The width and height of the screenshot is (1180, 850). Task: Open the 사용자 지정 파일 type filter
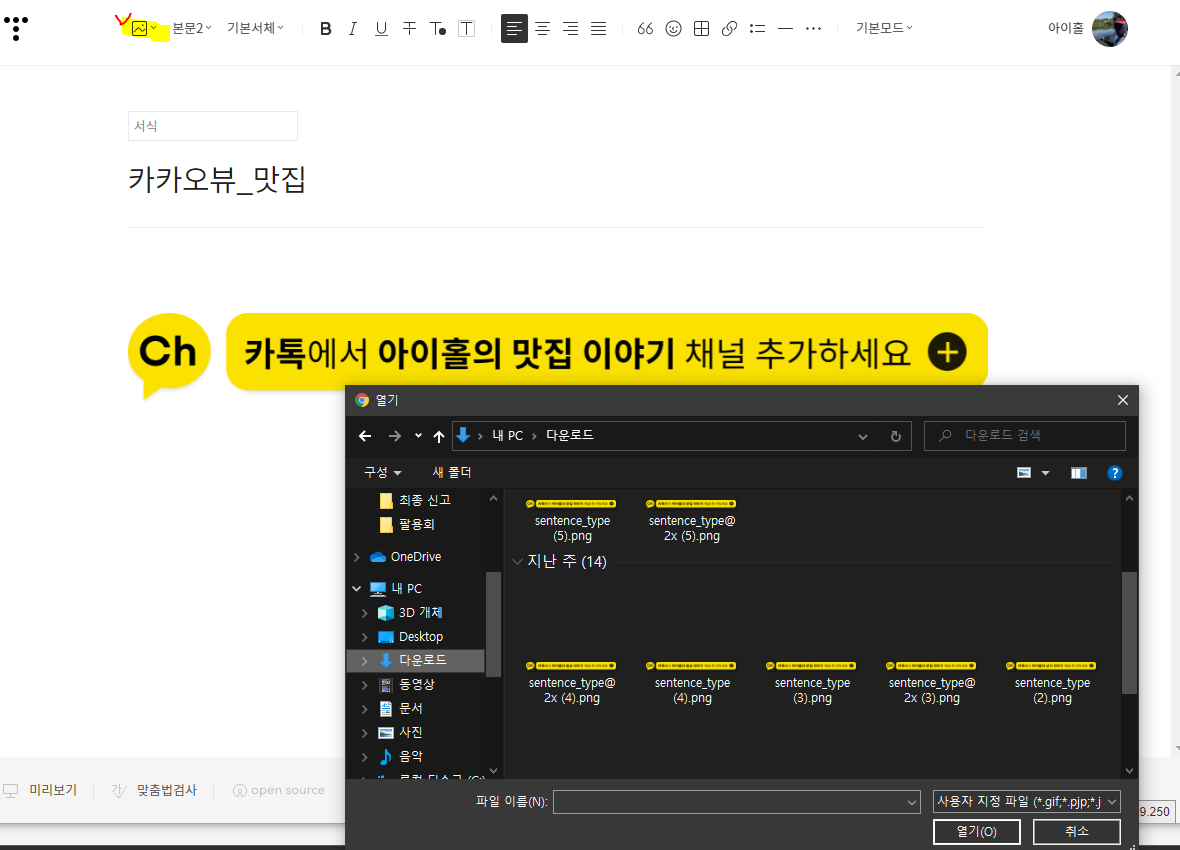pyautogui.click(x=1026, y=802)
